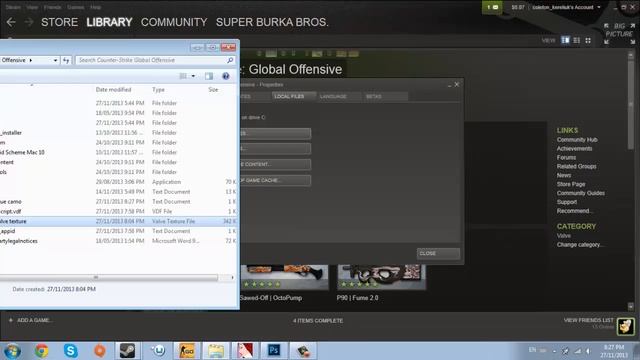
Task: Switch to the LOCAL FILES tab
Action: 293,96
